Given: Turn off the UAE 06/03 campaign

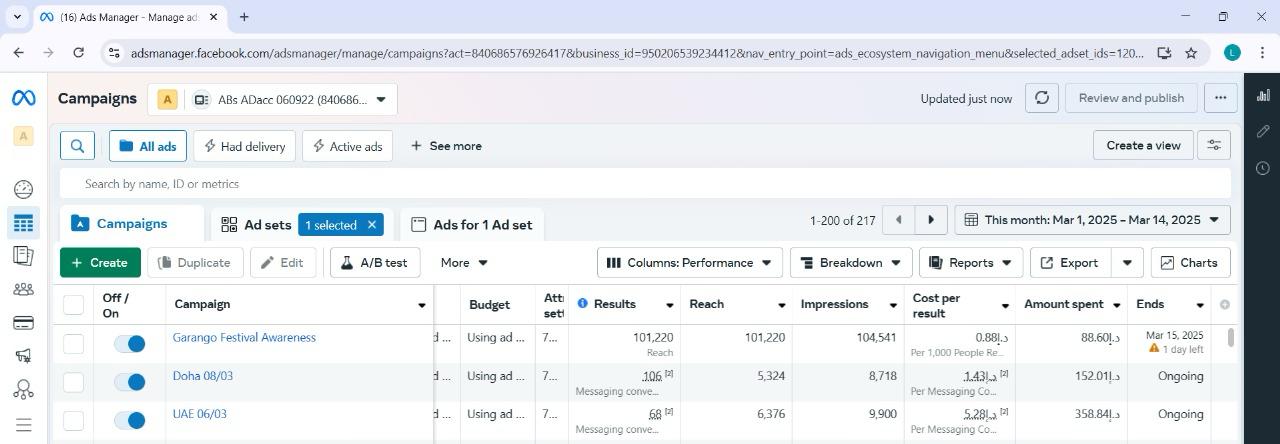Looking at the screenshot, I should 129,420.
